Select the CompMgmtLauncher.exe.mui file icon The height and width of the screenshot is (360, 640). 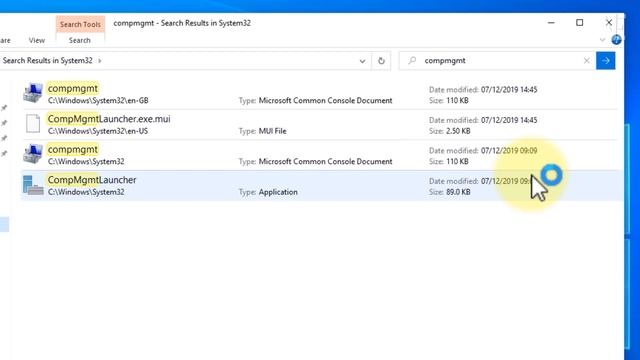33,124
